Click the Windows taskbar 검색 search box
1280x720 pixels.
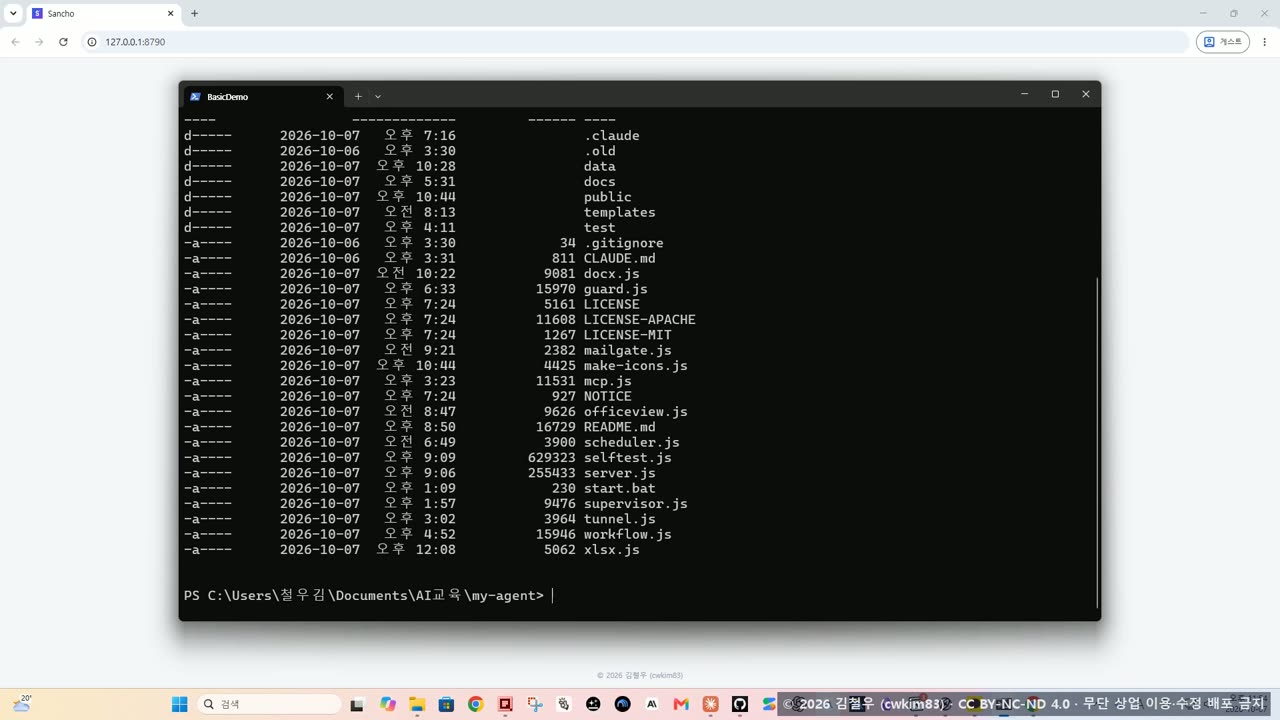(x=270, y=704)
